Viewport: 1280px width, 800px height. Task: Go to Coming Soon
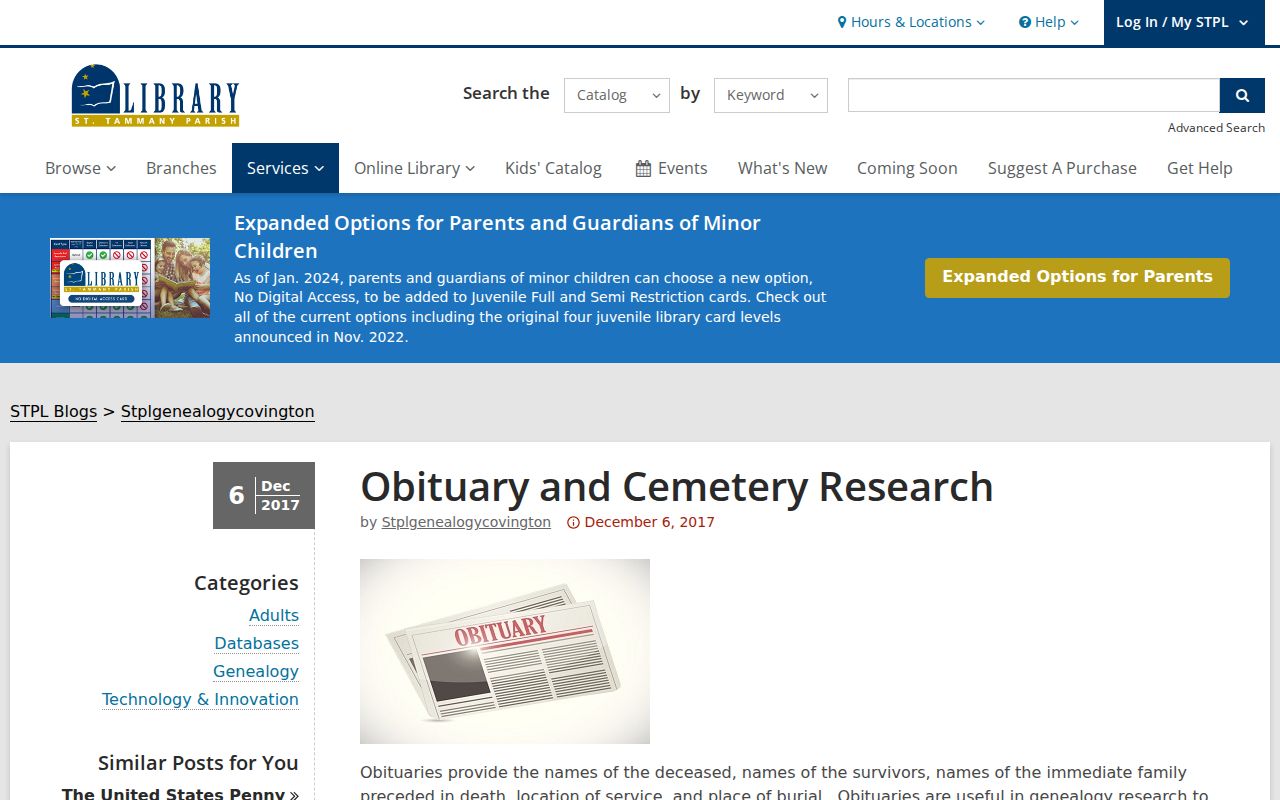tap(907, 168)
